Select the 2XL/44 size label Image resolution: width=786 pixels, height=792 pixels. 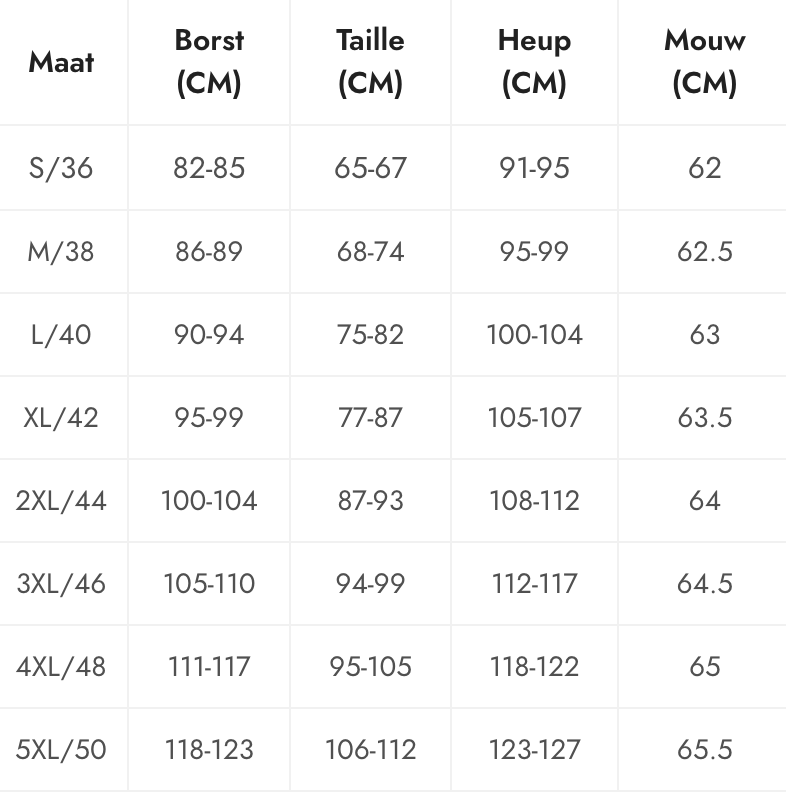coord(61,501)
